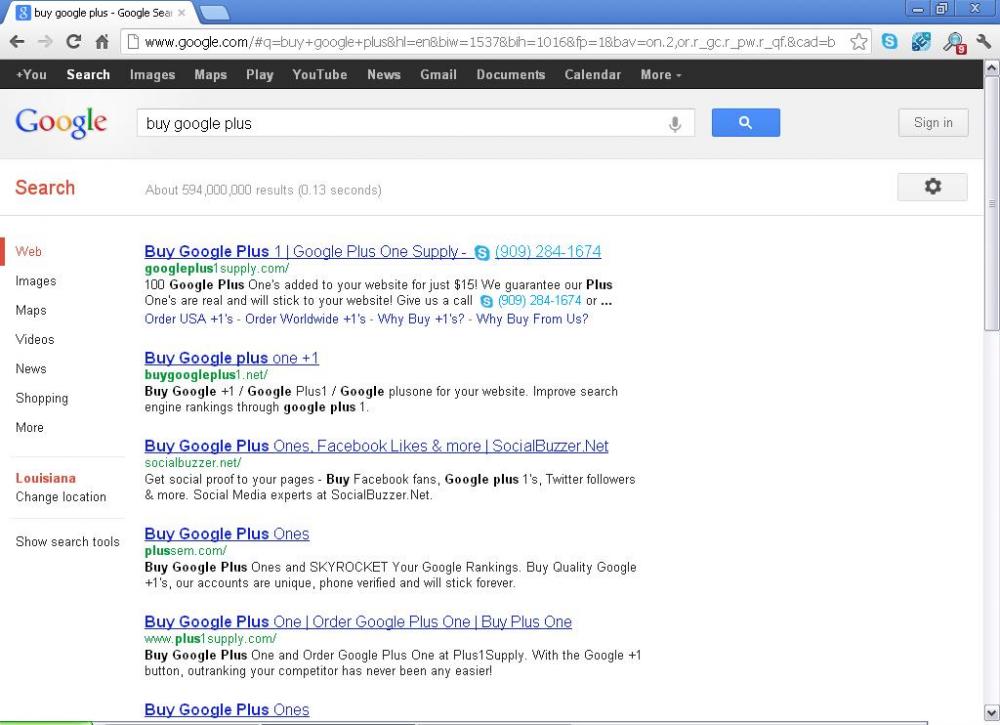Open the browser home page icon
Screen dimensions: 1000x725
click(102, 42)
